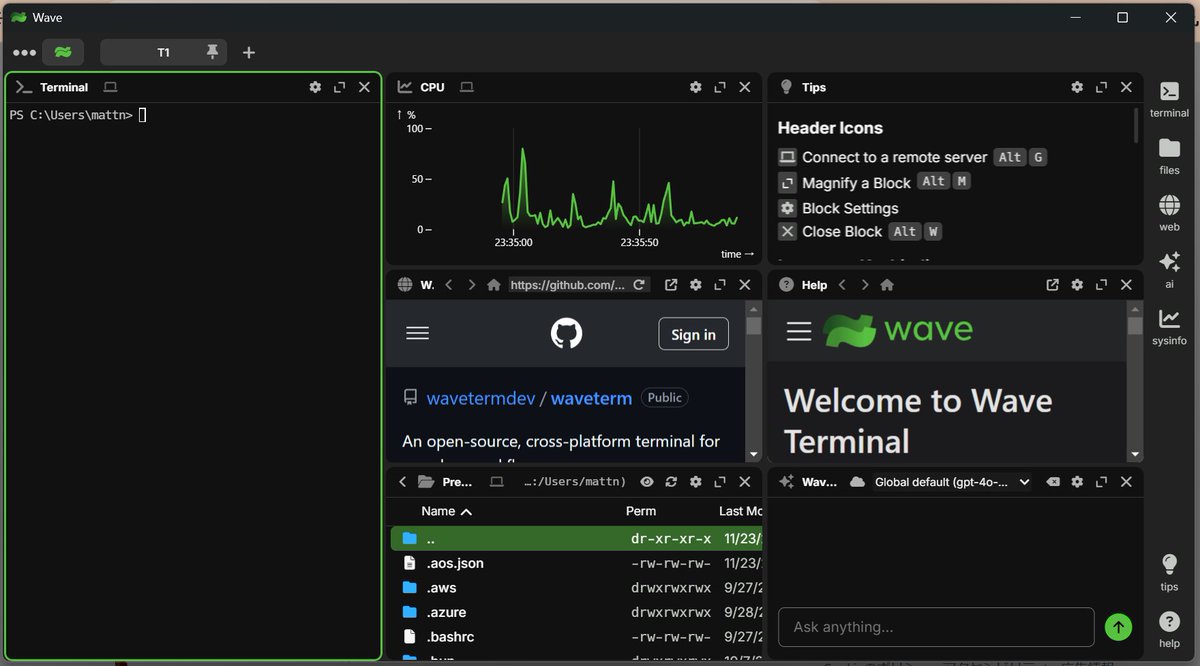Open Terminal block settings gear

tap(315, 87)
